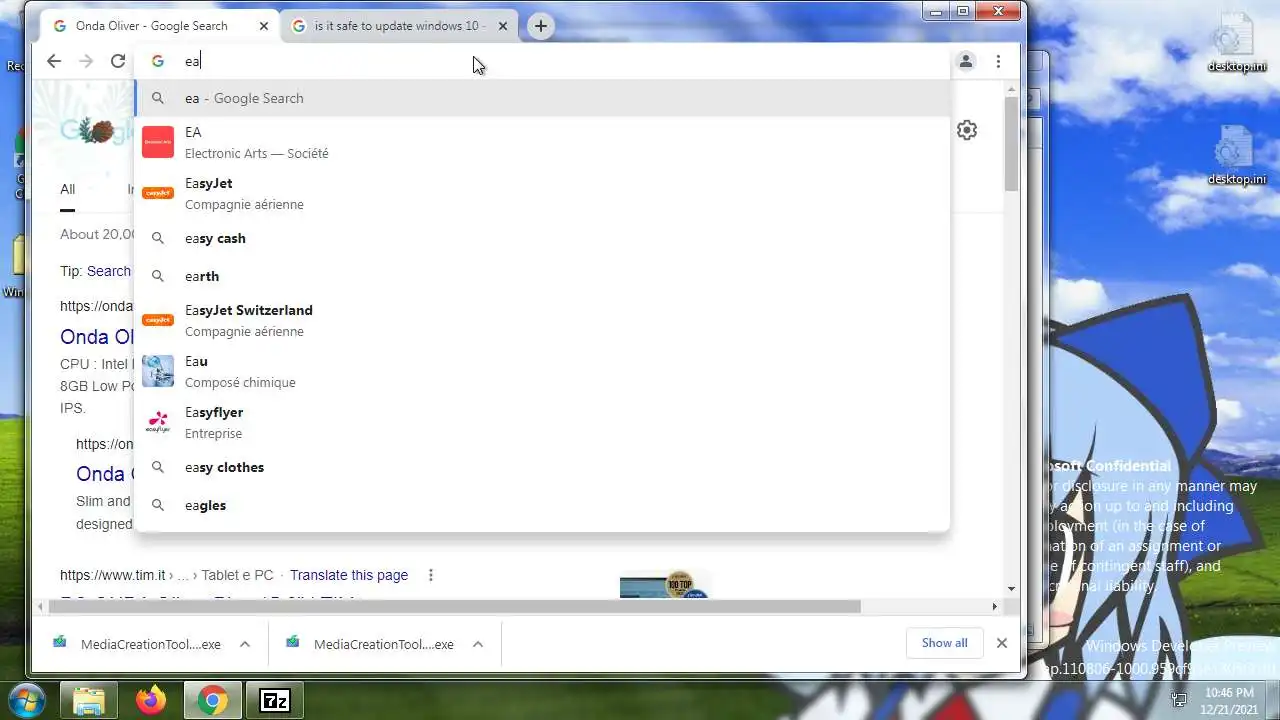The image size is (1280, 720).
Task: Expand options for second MediaCreationTool download
Action: [x=478, y=644]
